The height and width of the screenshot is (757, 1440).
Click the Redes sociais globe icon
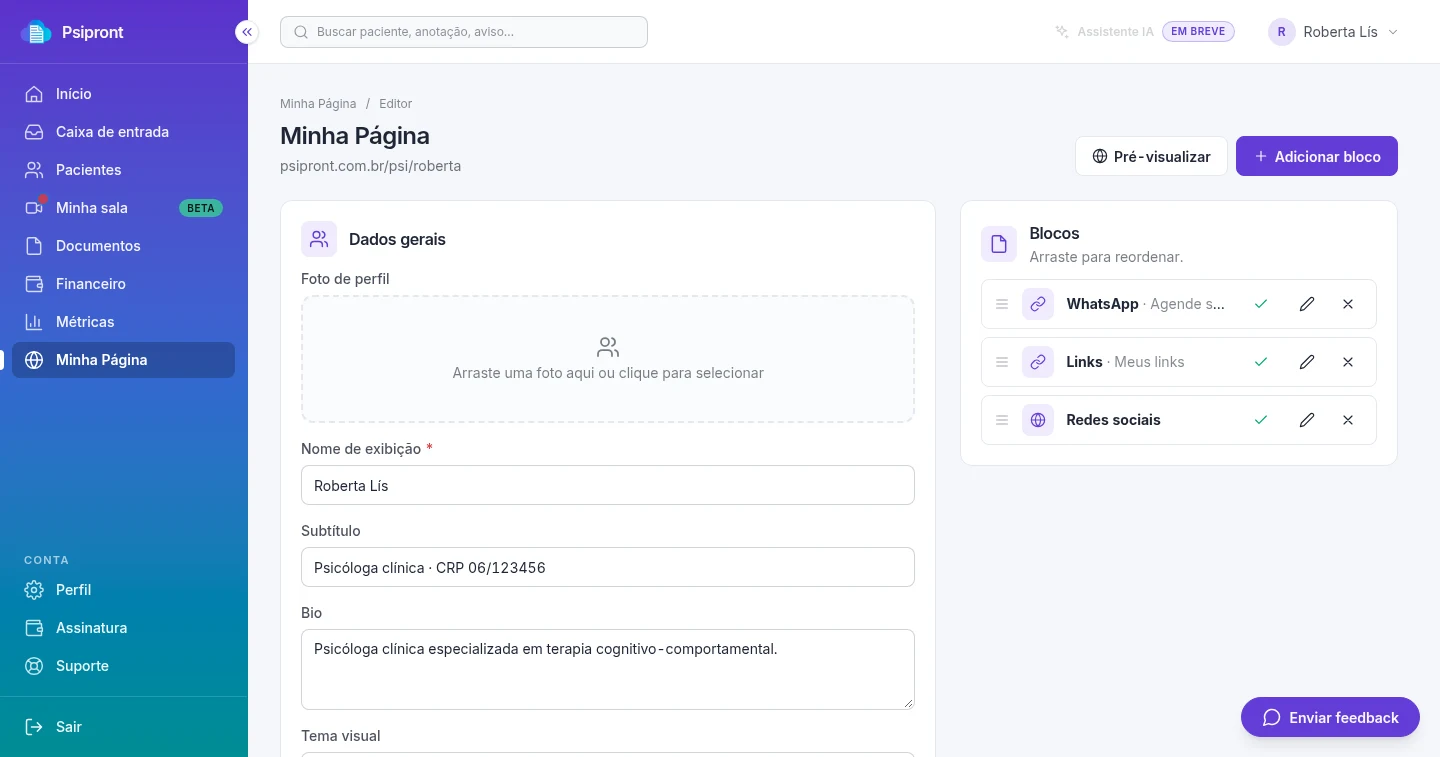tap(1038, 420)
